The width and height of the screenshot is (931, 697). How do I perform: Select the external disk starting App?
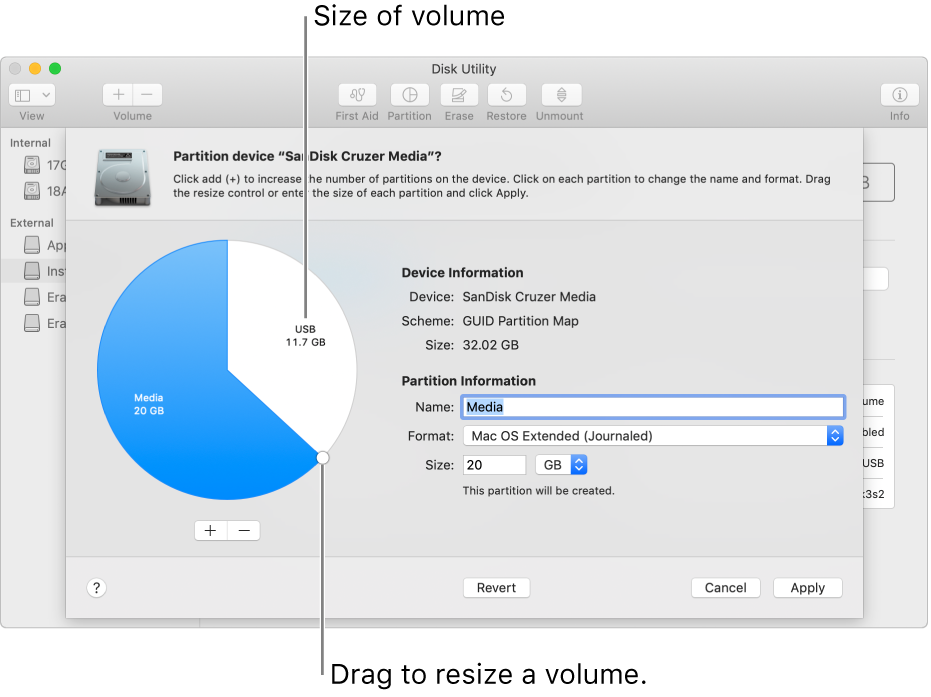pyautogui.click(x=45, y=245)
